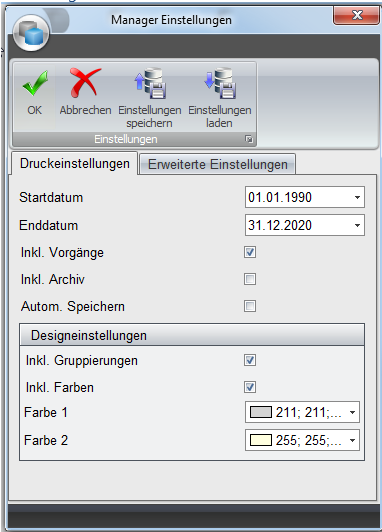Expand the Farbe 1 color dropdown

pos(352,413)
